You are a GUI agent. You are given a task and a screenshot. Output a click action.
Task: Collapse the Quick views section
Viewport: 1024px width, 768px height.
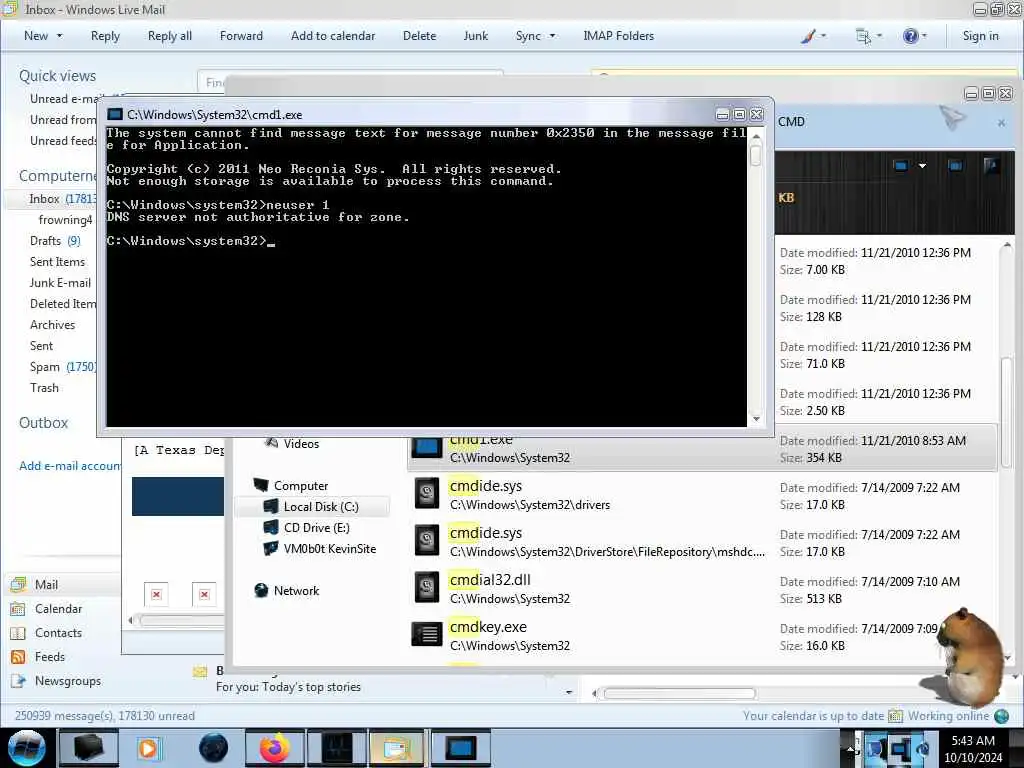click(57, 76)
